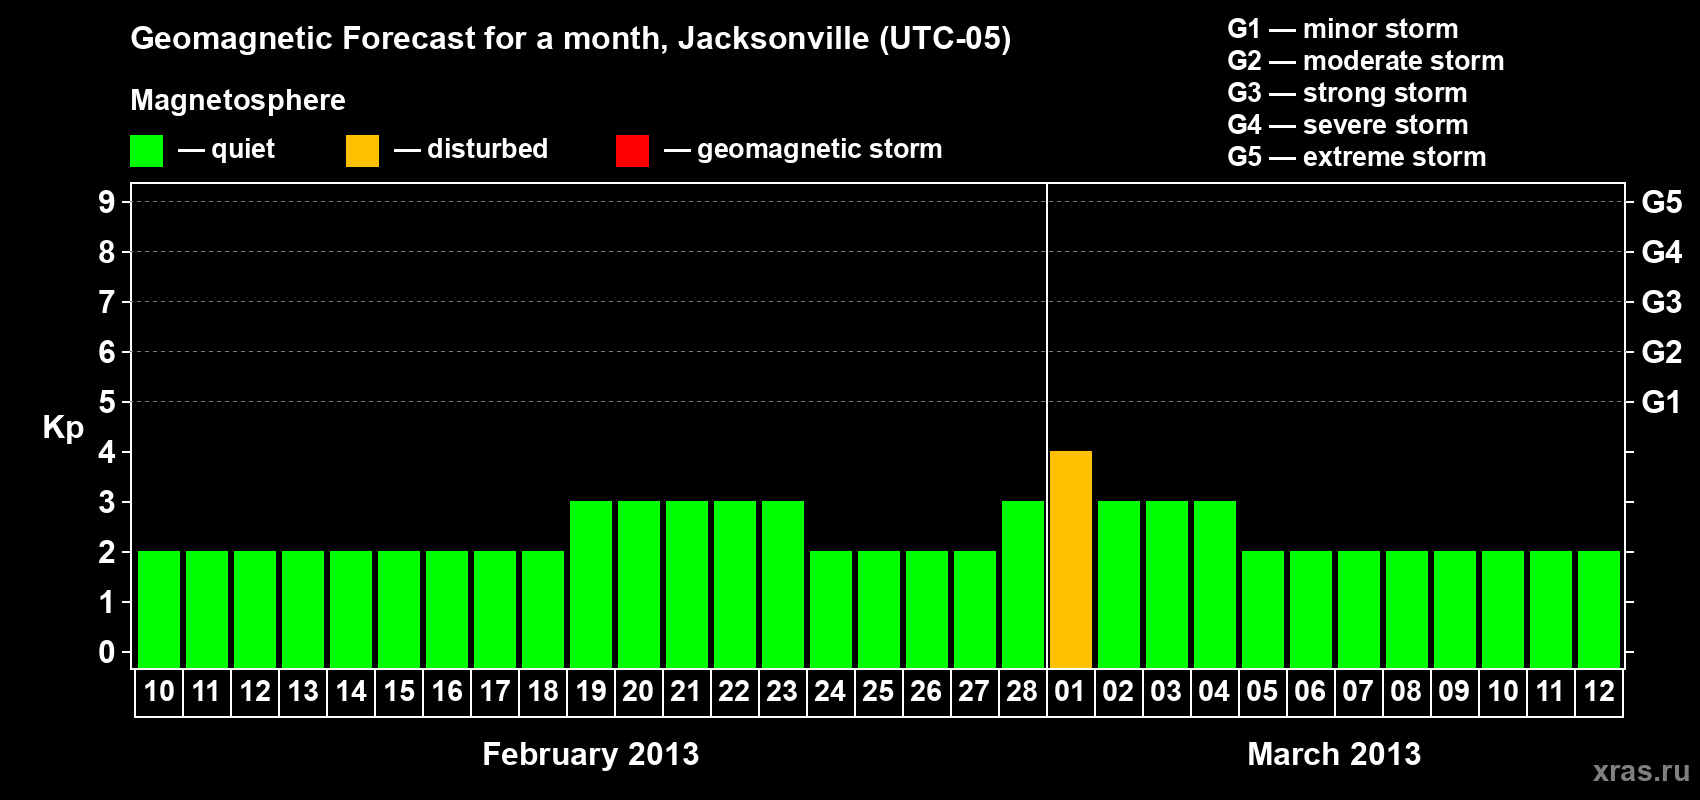The image size is (1700, 800).
Task: Click 'G2 — moderate storm' legend line
Action: pyautogui.click(x=1365, y=61)
